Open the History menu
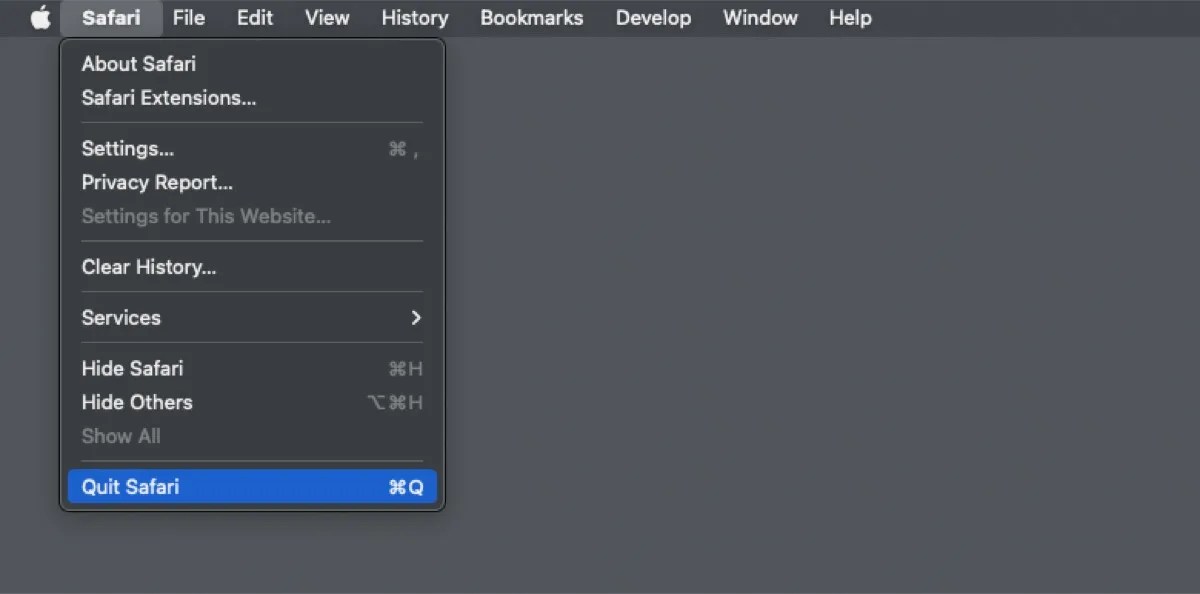 [414, 17]
